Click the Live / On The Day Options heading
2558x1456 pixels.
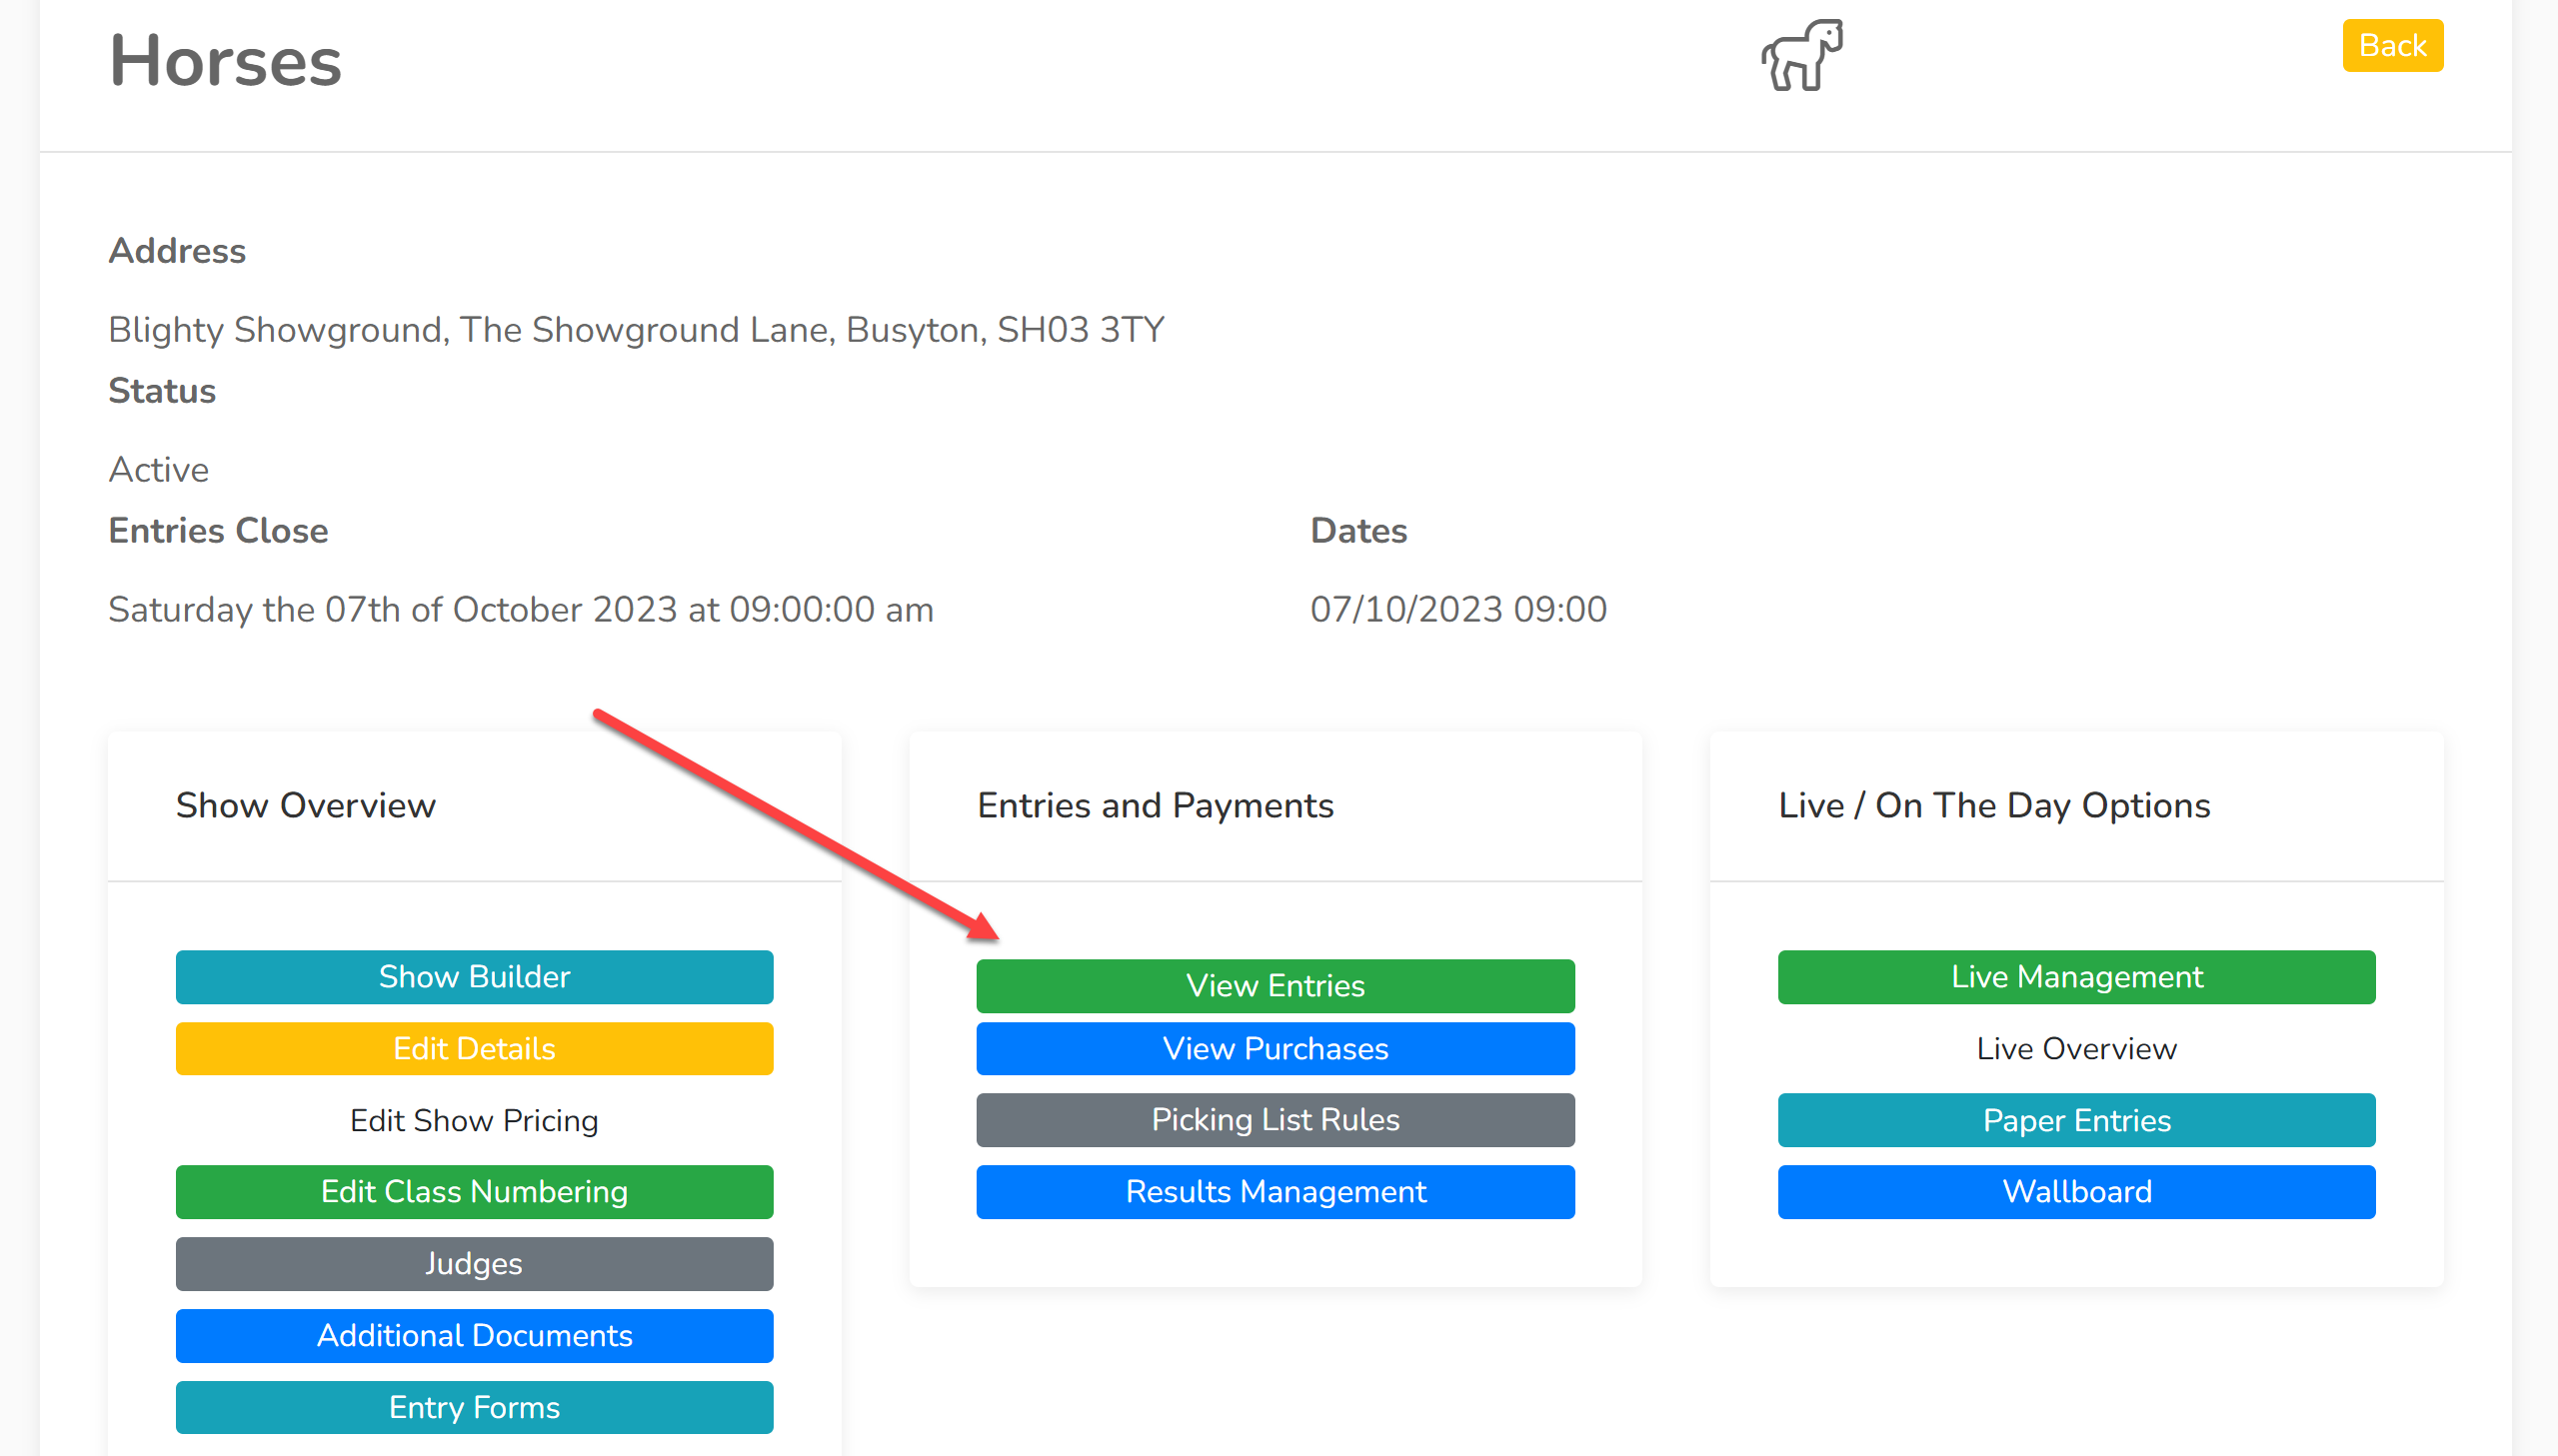tap(1994, 806)
